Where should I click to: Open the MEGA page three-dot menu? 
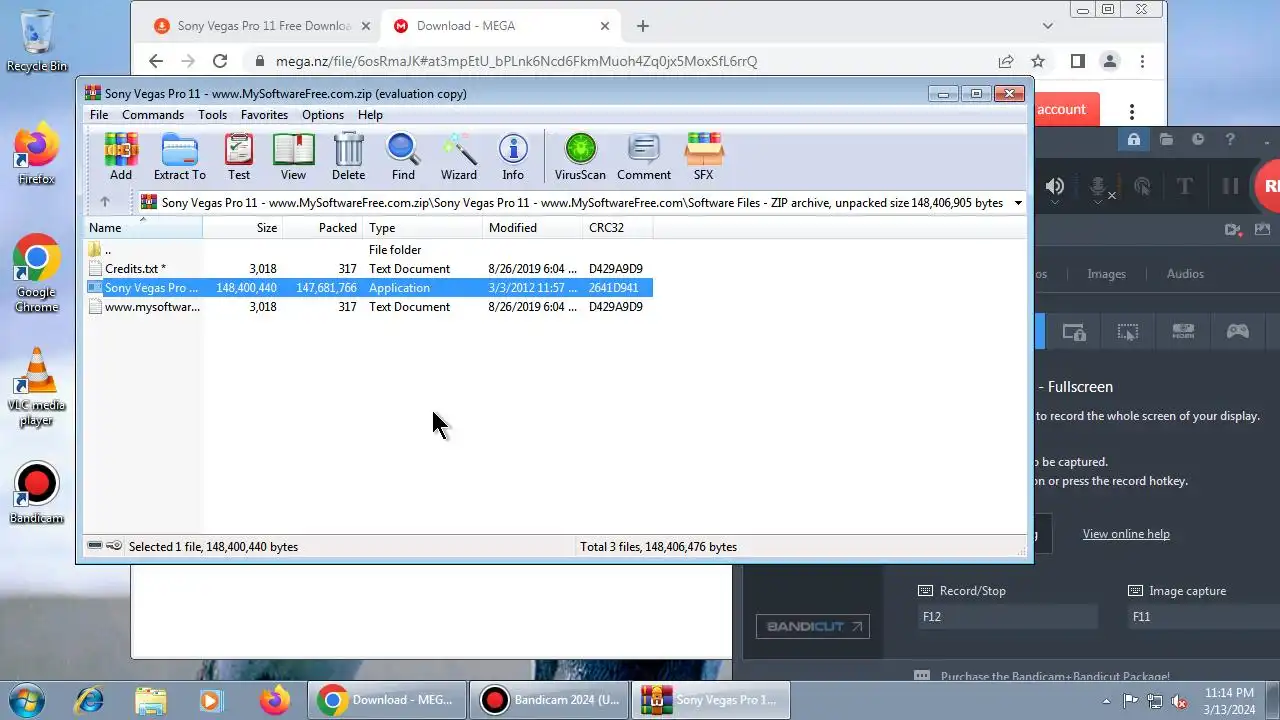pos(1132,111)
